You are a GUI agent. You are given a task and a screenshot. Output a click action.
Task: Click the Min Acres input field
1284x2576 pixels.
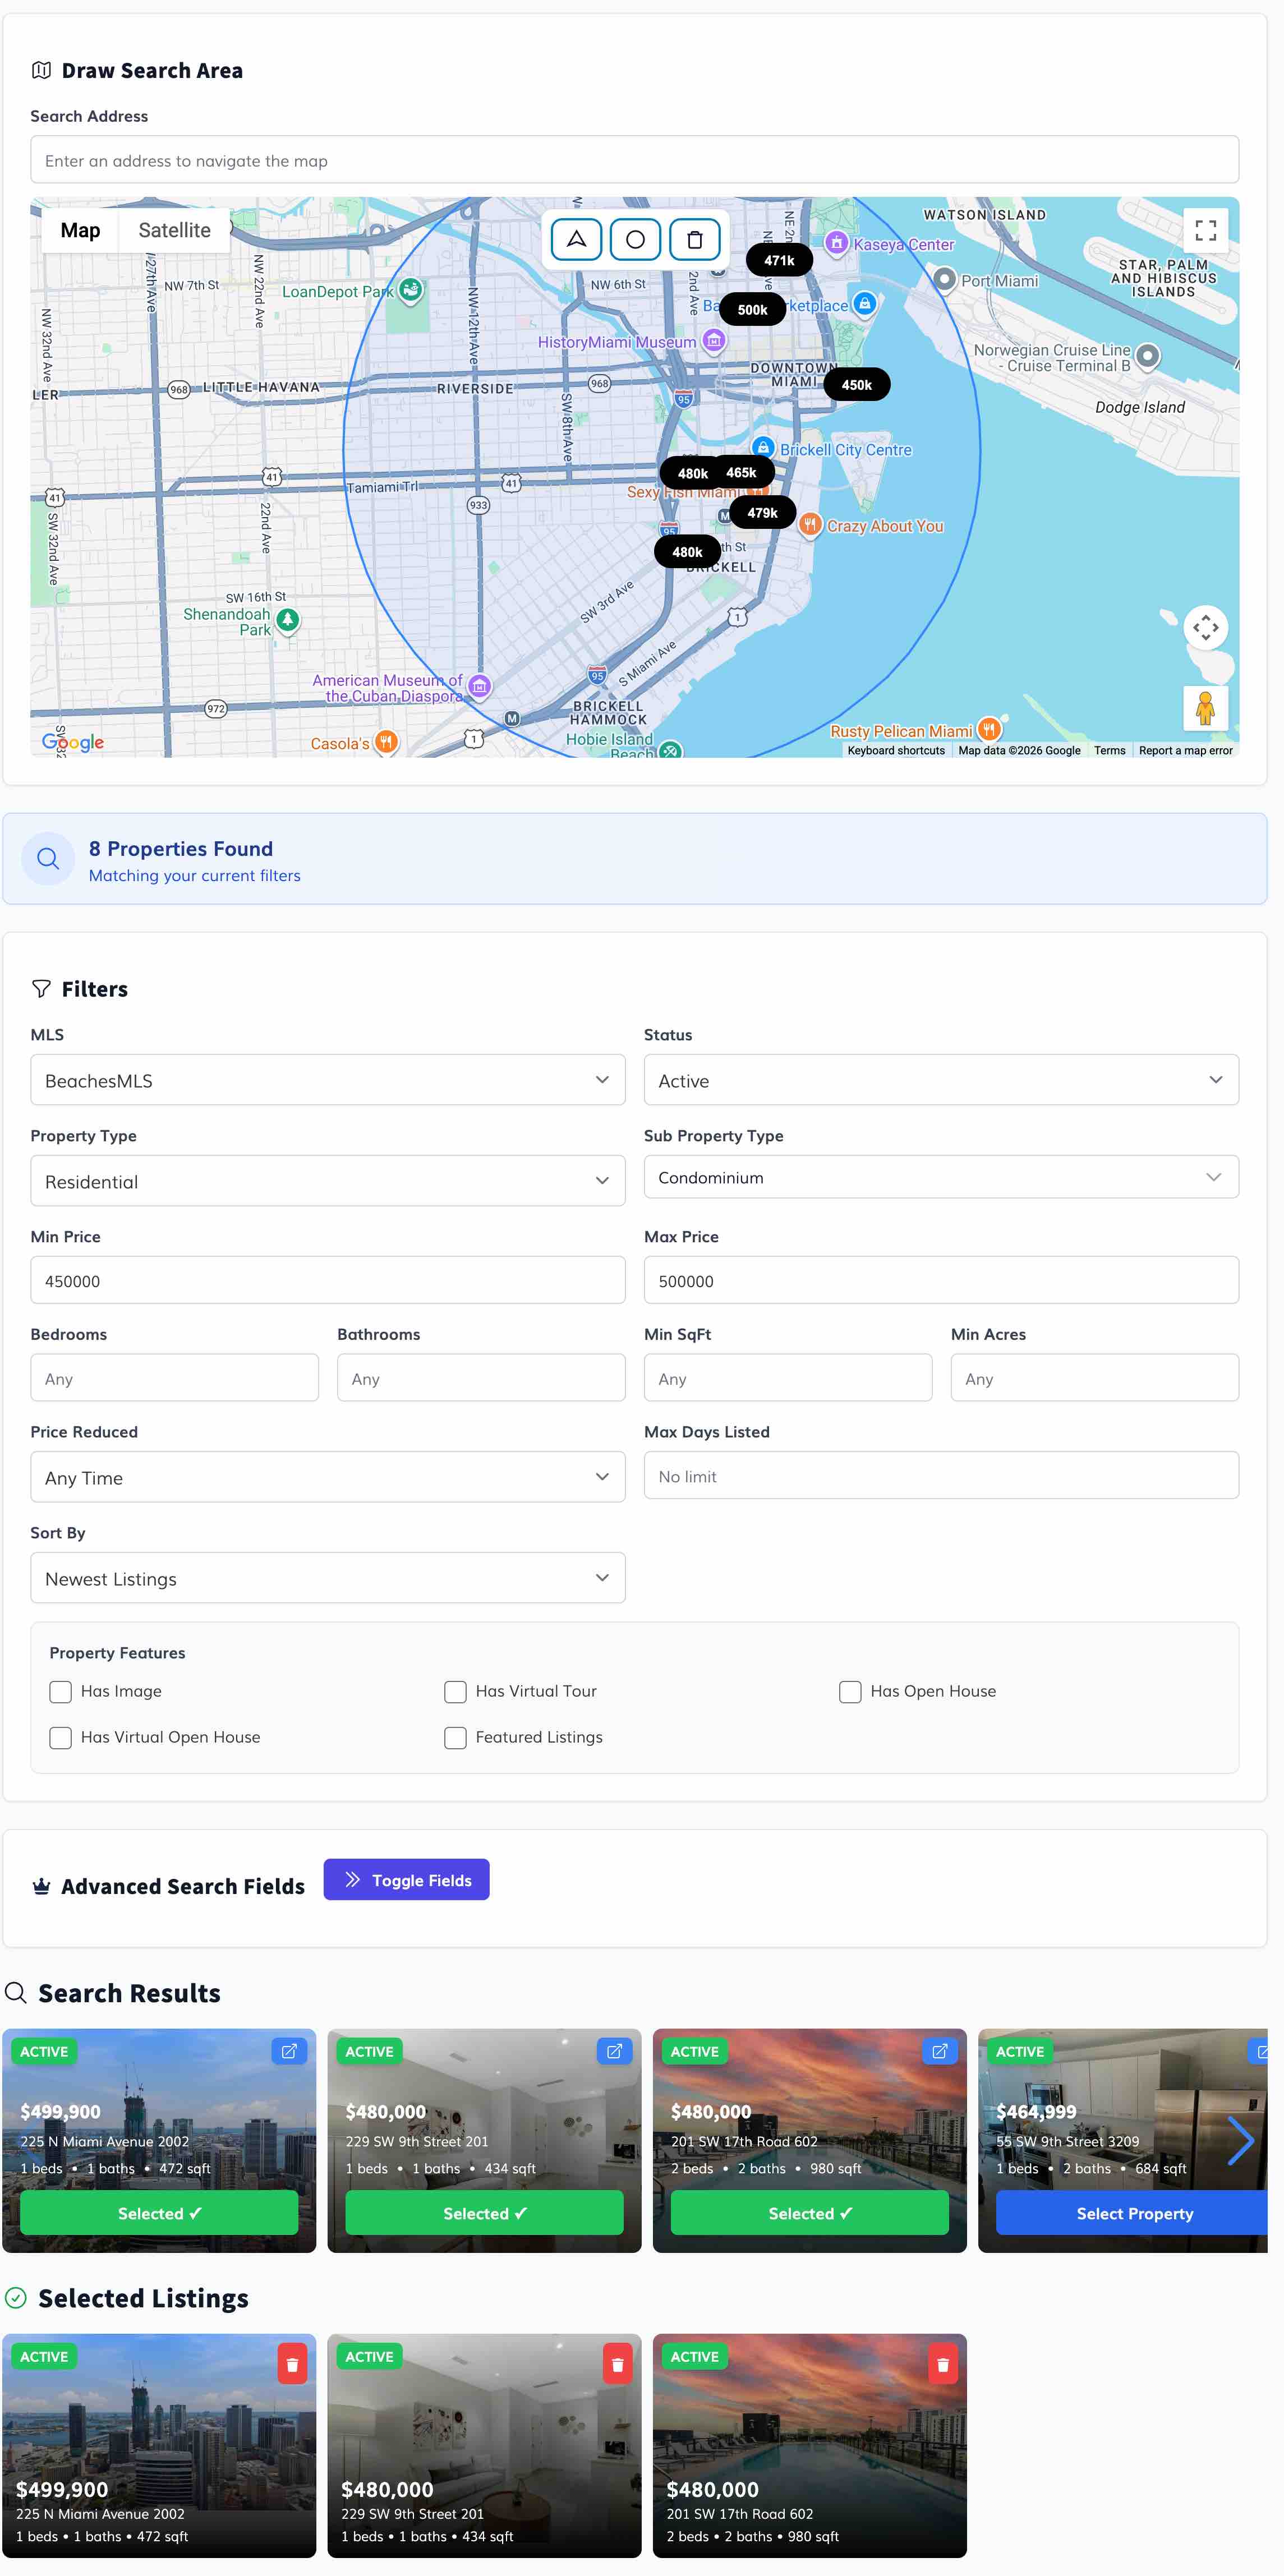1095,1378
